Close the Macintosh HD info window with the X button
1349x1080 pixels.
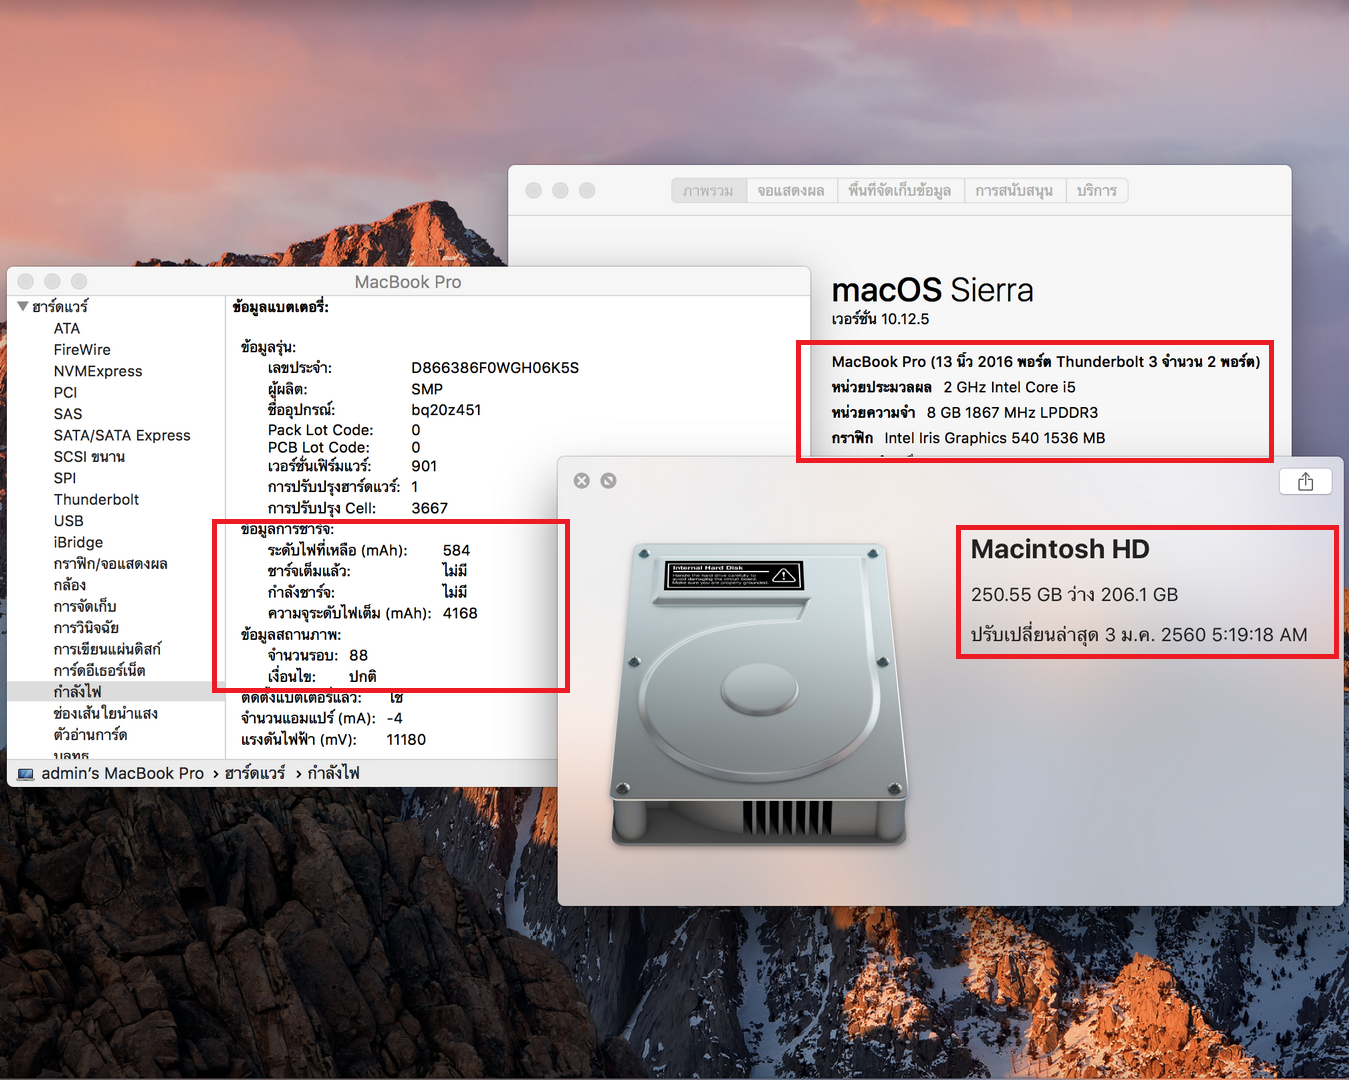pyautogui.click(x=582, y=481)
